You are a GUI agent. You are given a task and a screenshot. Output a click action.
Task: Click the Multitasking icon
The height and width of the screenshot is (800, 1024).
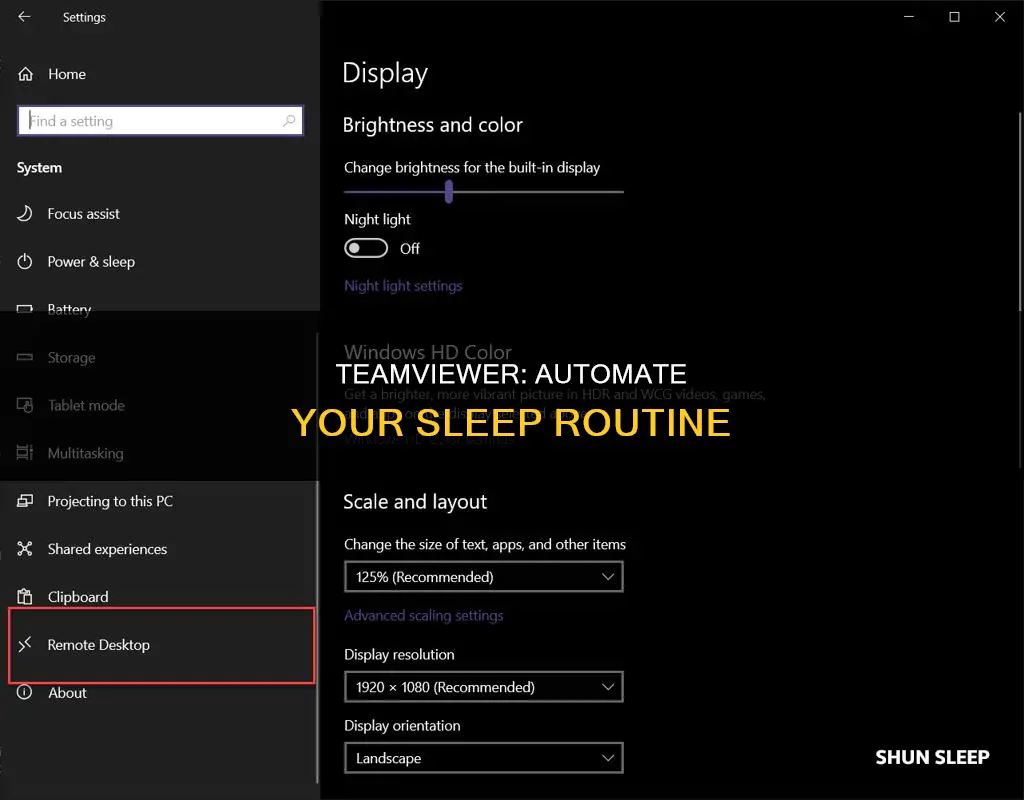(x=25, y=453)
